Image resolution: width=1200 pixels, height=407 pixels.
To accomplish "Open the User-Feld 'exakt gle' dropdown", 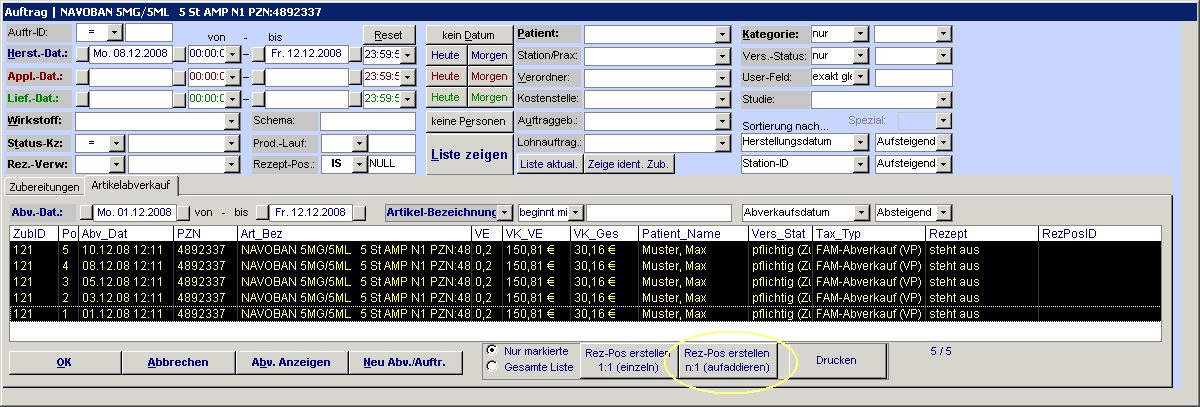I will pyautogui.click(x=861, y=78).
